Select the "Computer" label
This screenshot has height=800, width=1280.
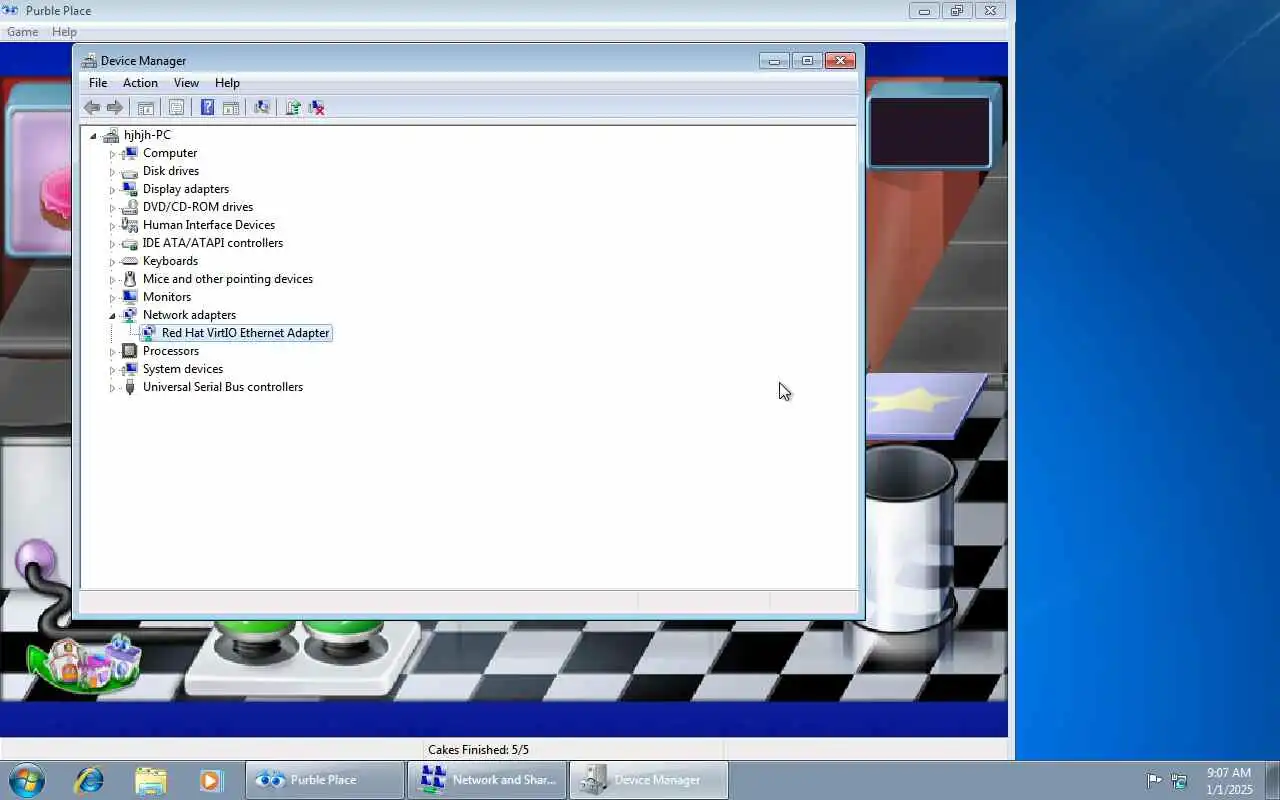(x=170, y=153)
